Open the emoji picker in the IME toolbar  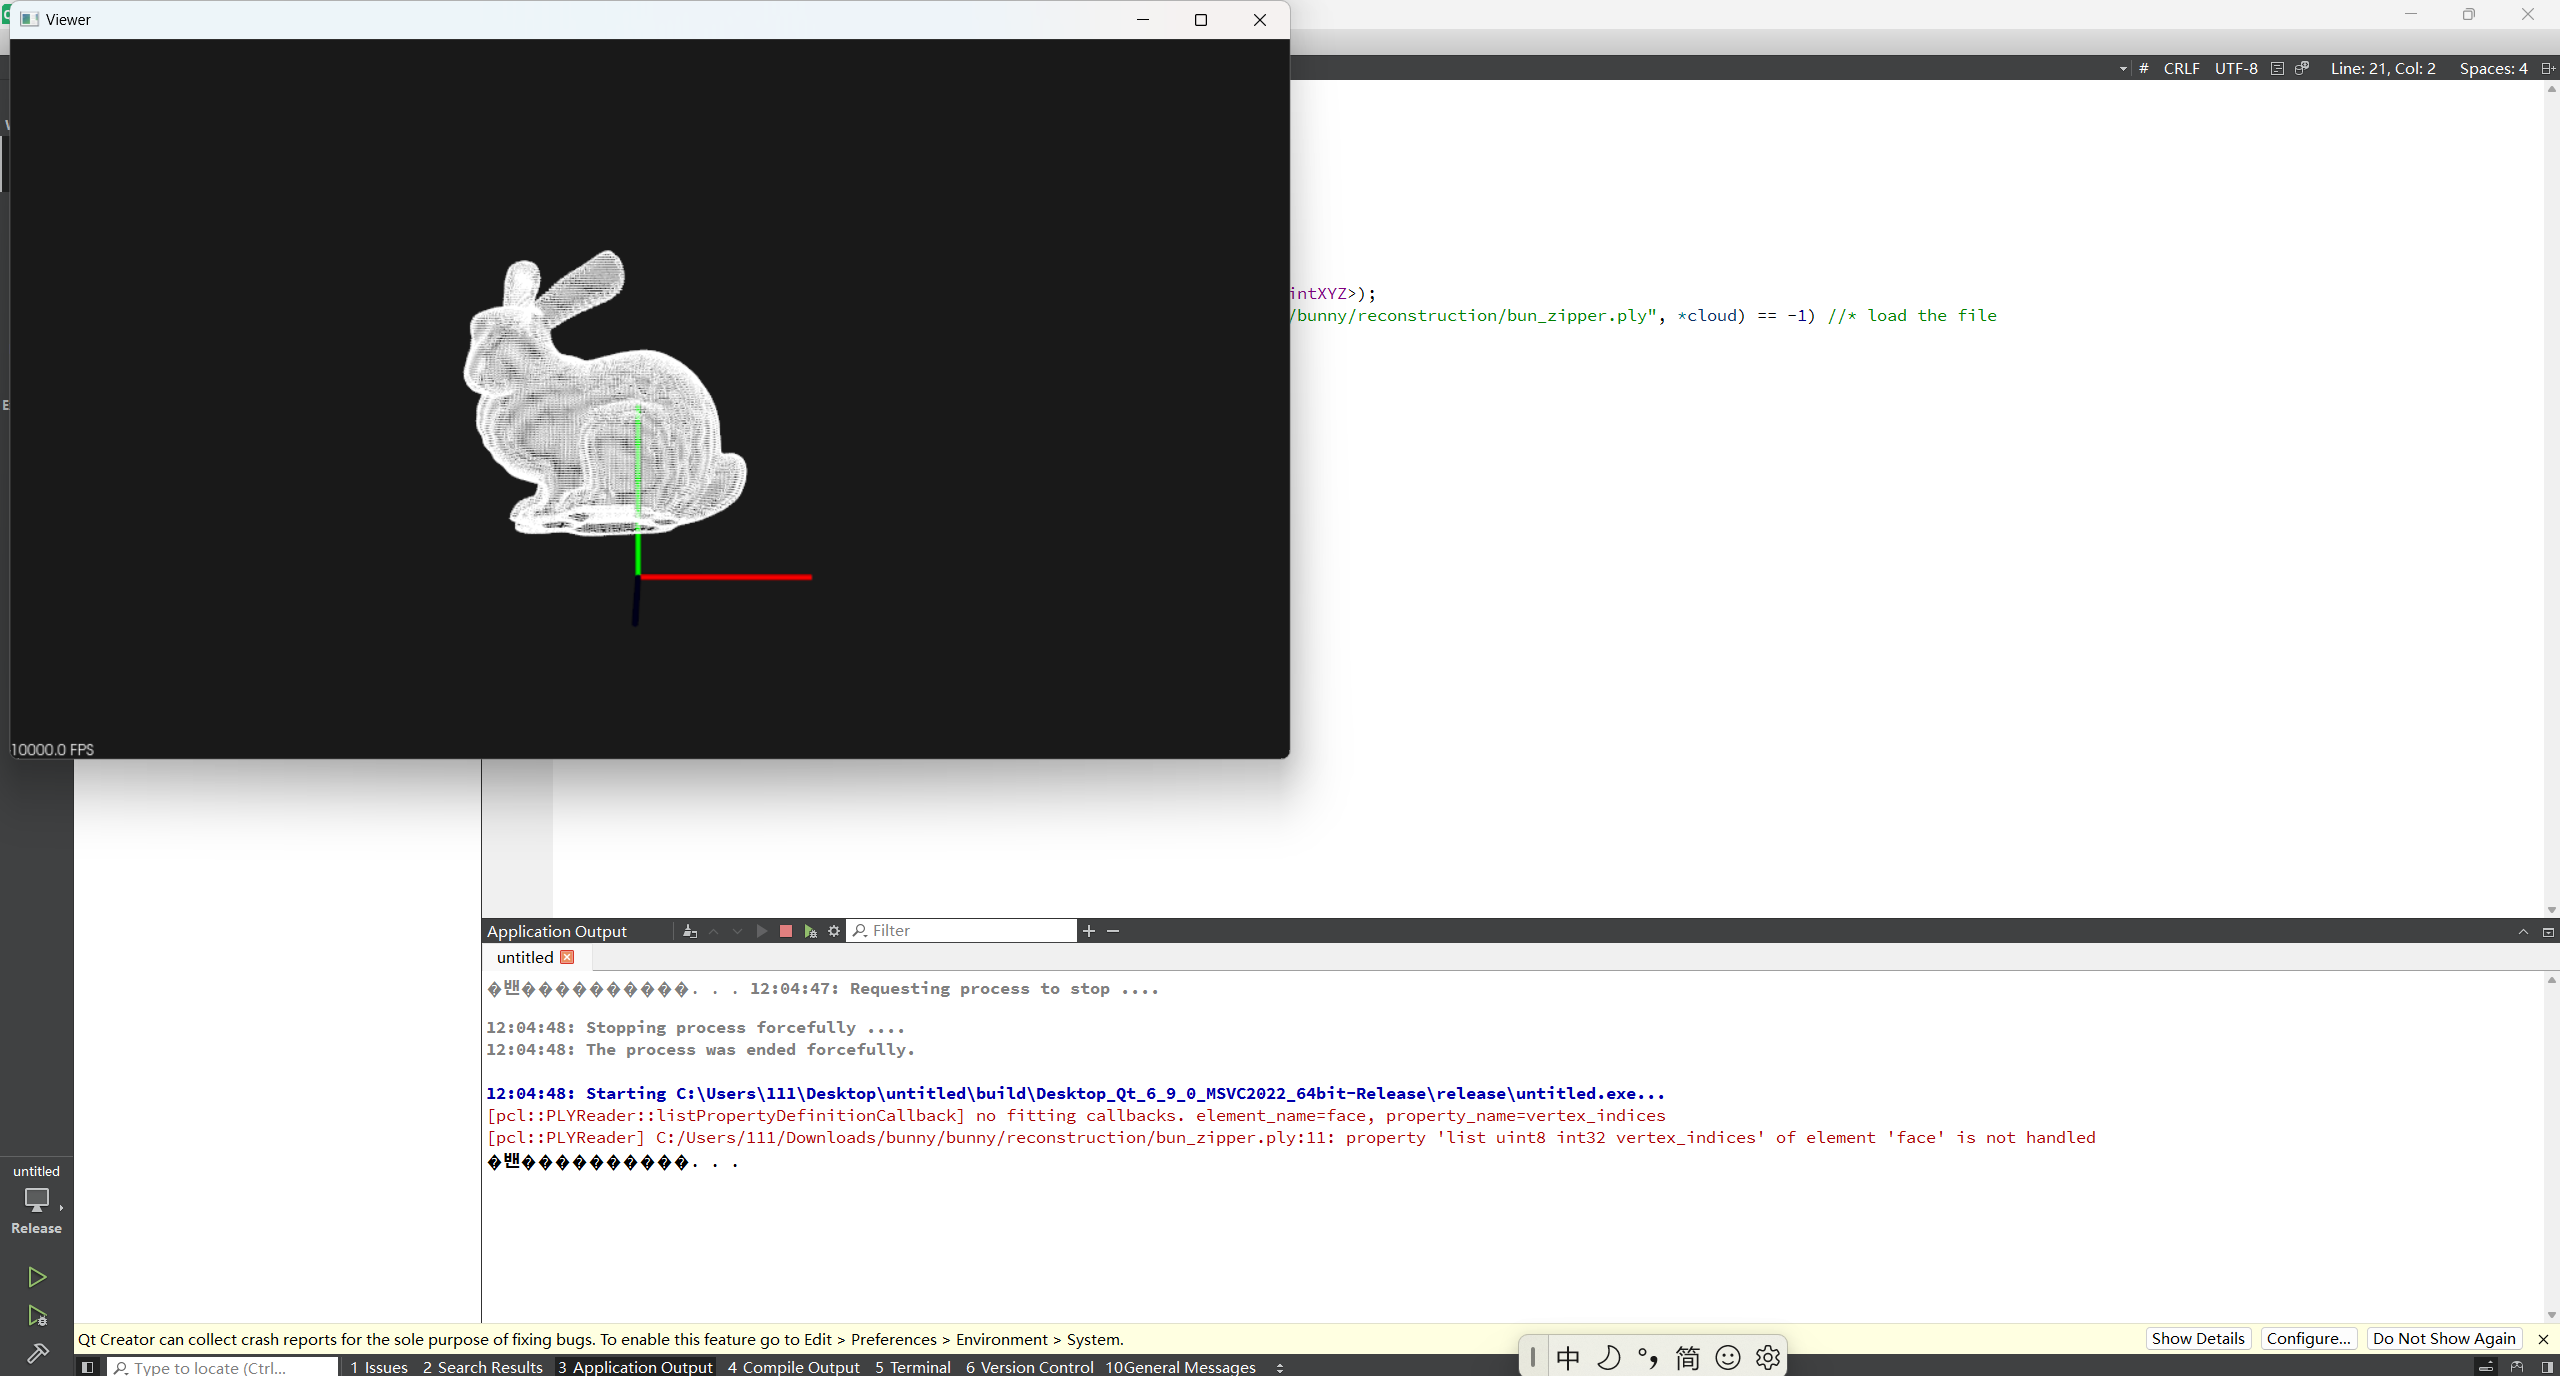point(1727,1358)
